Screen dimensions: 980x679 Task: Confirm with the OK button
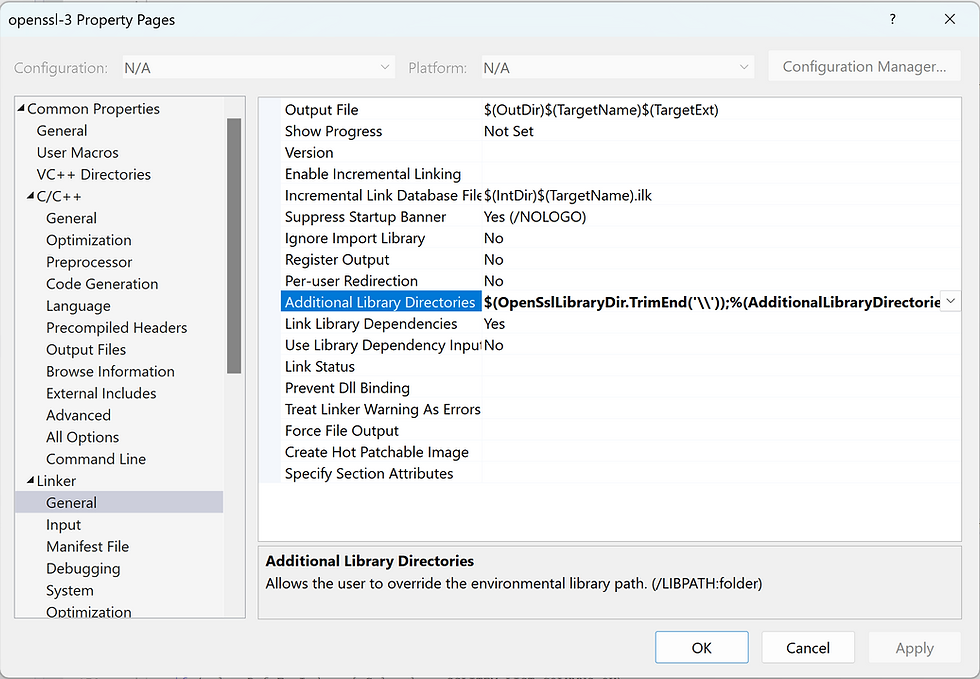coord(701,647)
